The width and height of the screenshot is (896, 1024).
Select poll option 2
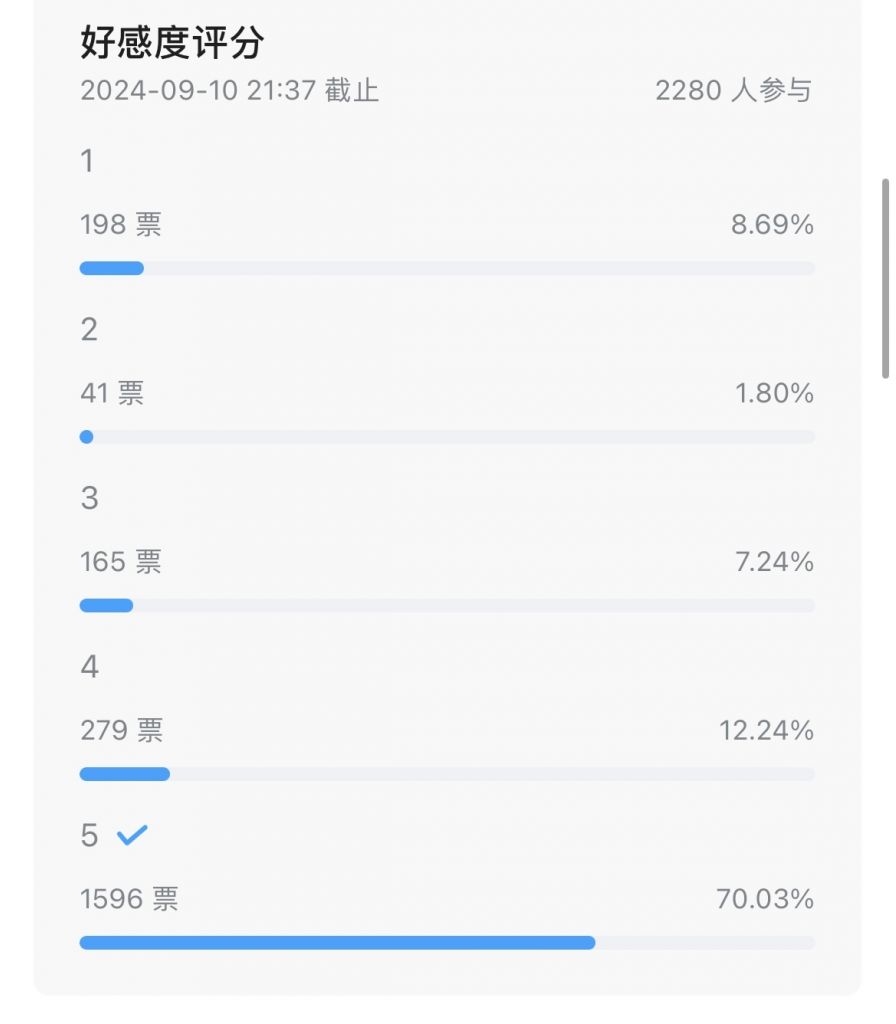(89, 329)
